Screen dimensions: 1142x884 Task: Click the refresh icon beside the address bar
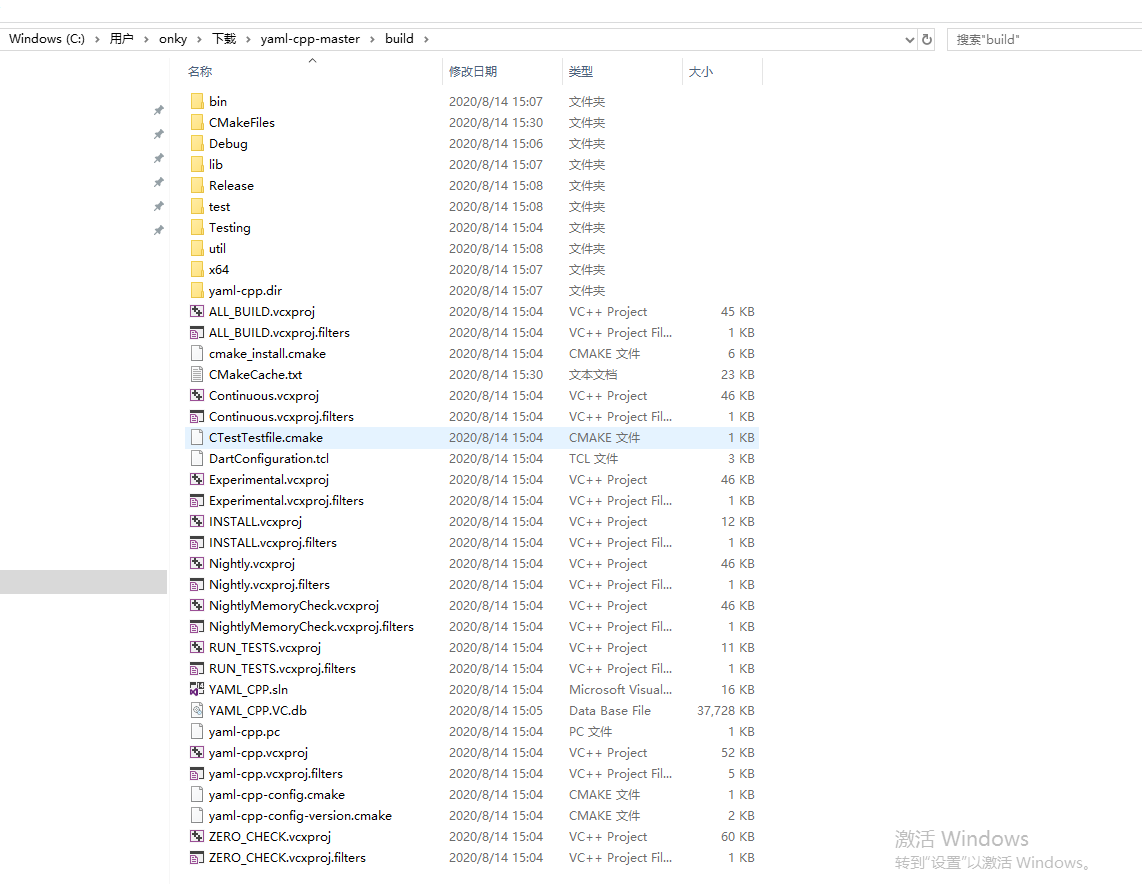(926, 39)
